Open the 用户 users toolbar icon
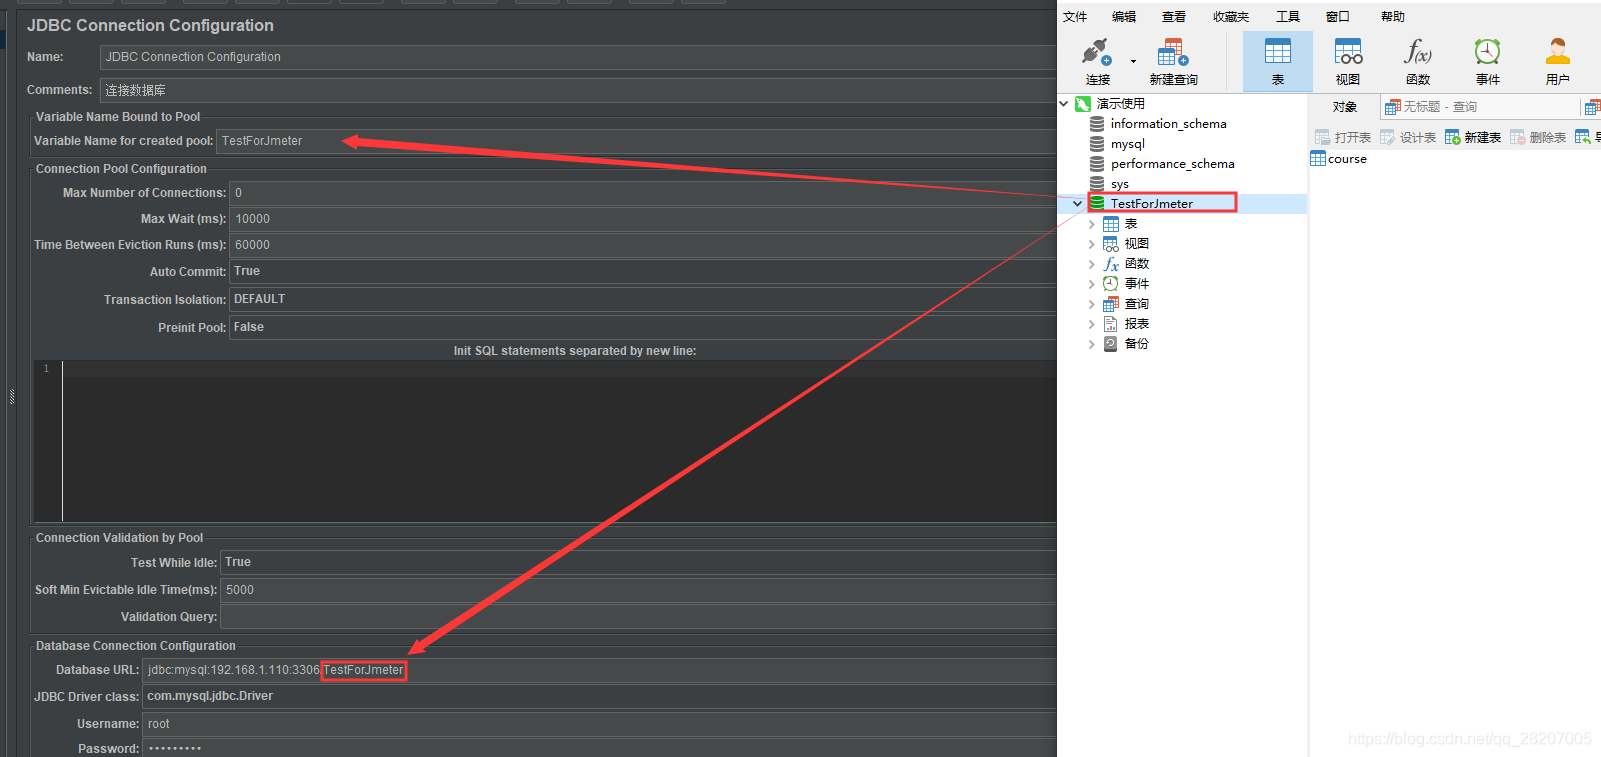Image resolution: width=1601 pixels, height=757 pixels. [x=1558, y=61]
